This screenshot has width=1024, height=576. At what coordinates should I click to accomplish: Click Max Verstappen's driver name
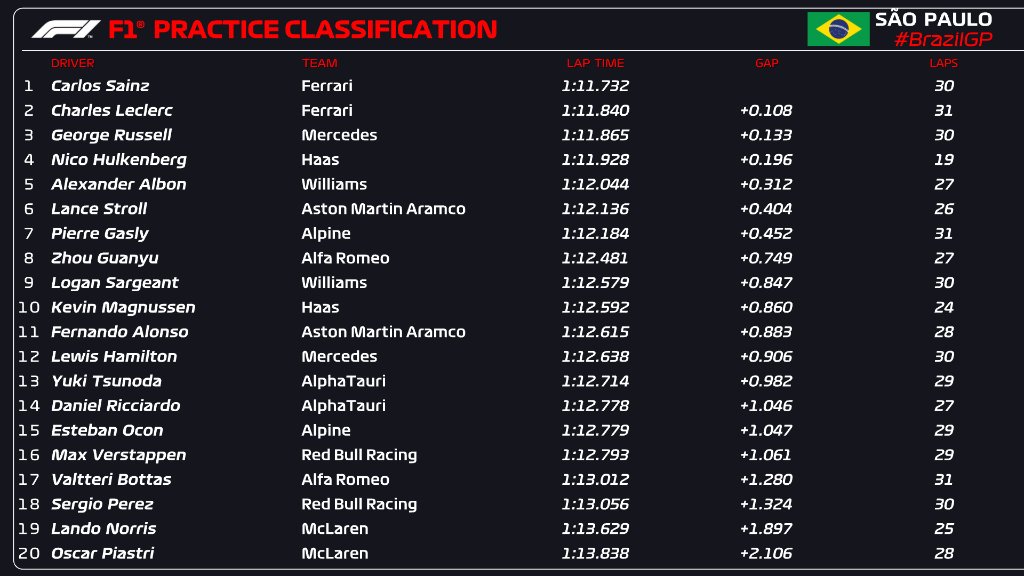coord(118,455)
